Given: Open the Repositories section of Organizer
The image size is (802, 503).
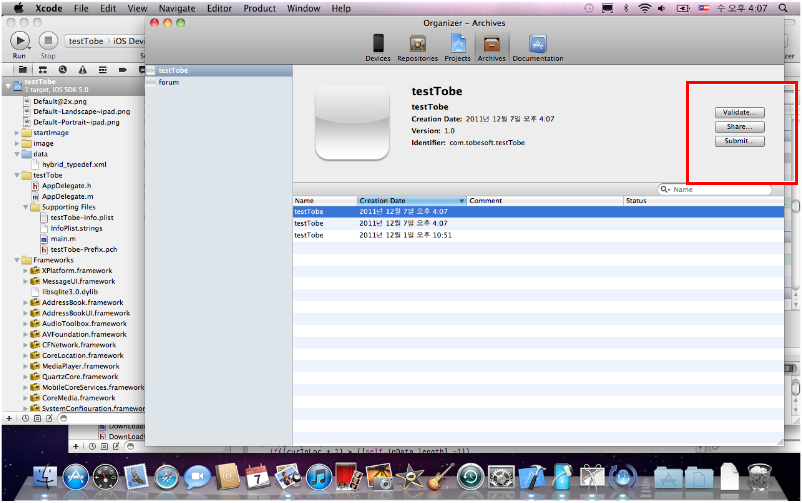Looking at the screenshot, I should [x=417, y=48].
